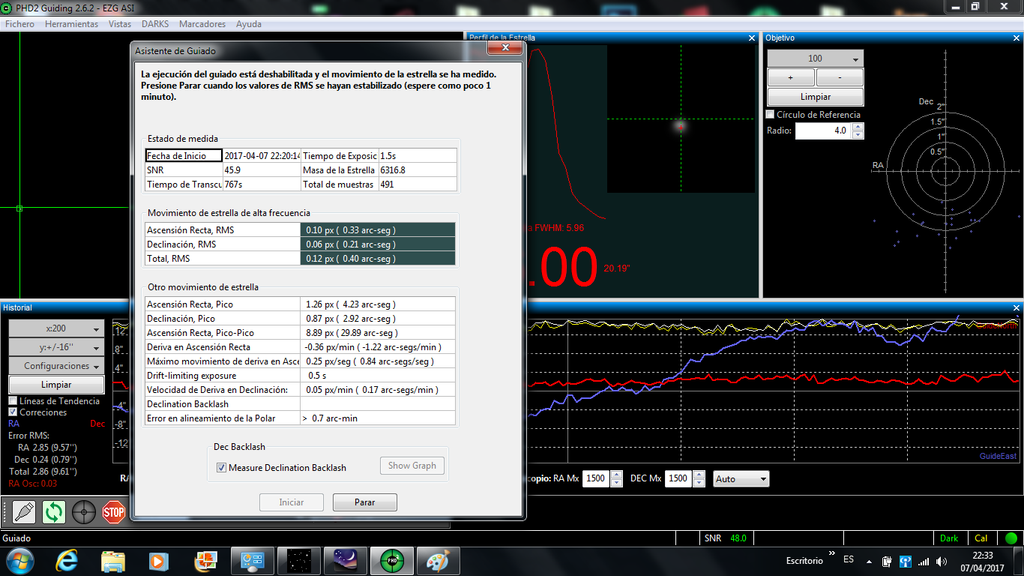This screenshot has height=576, width=1024.
Task: Open the DARKS menu
Action: click(x=155, y=24)
